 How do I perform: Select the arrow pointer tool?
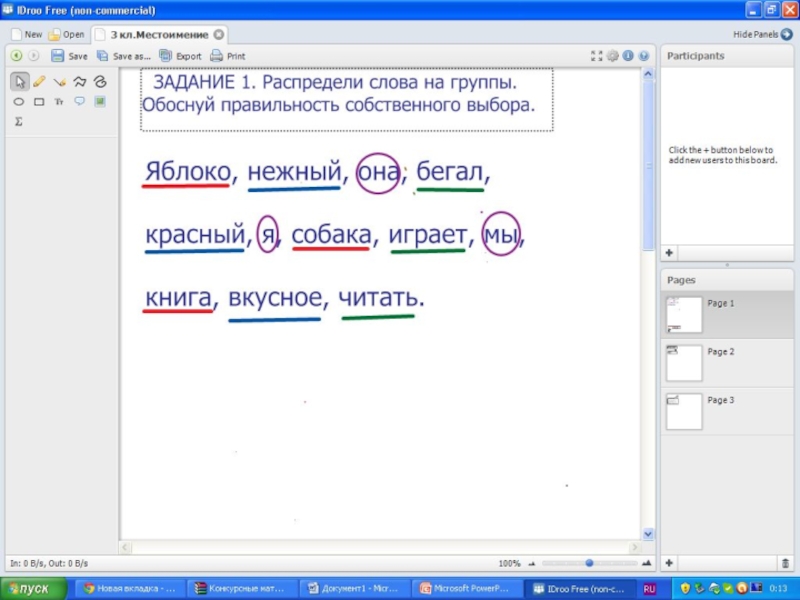pos(19,82)
